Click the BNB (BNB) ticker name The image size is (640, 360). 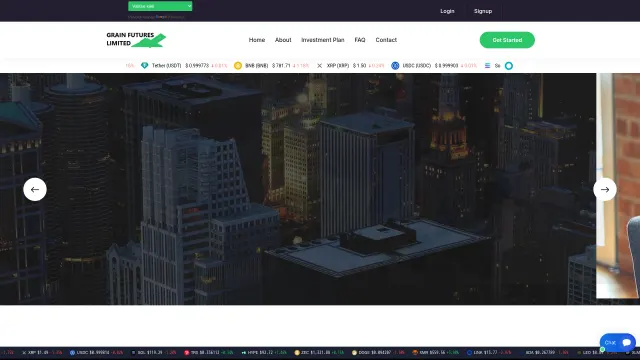tap(256, 66)
